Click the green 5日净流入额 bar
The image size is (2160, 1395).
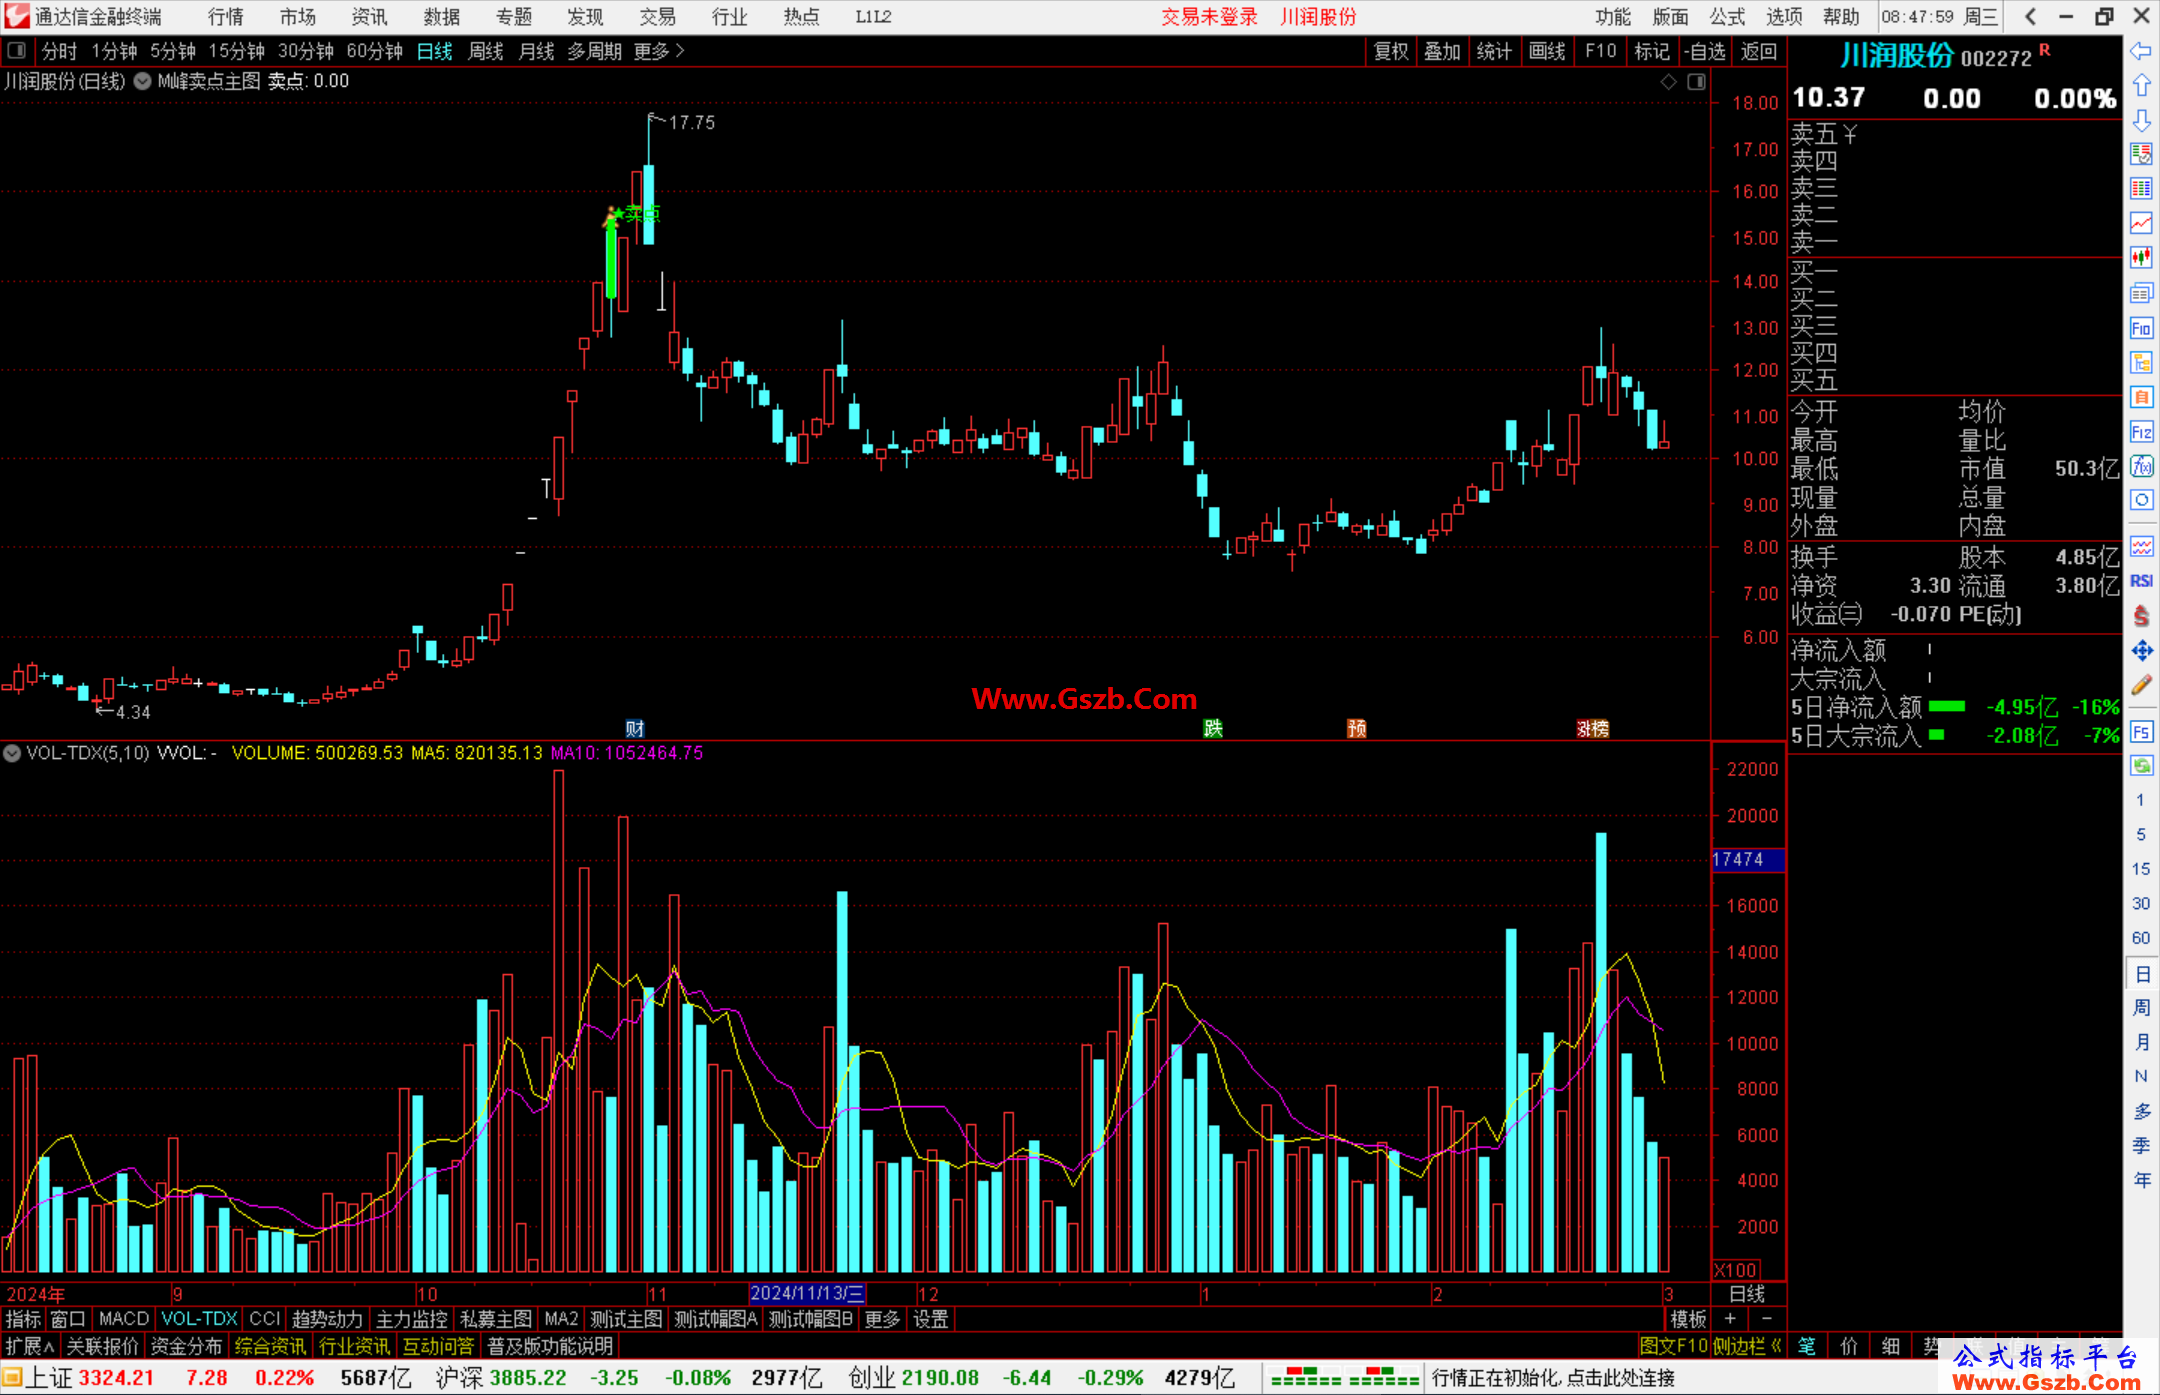(x=1946, y=707)
